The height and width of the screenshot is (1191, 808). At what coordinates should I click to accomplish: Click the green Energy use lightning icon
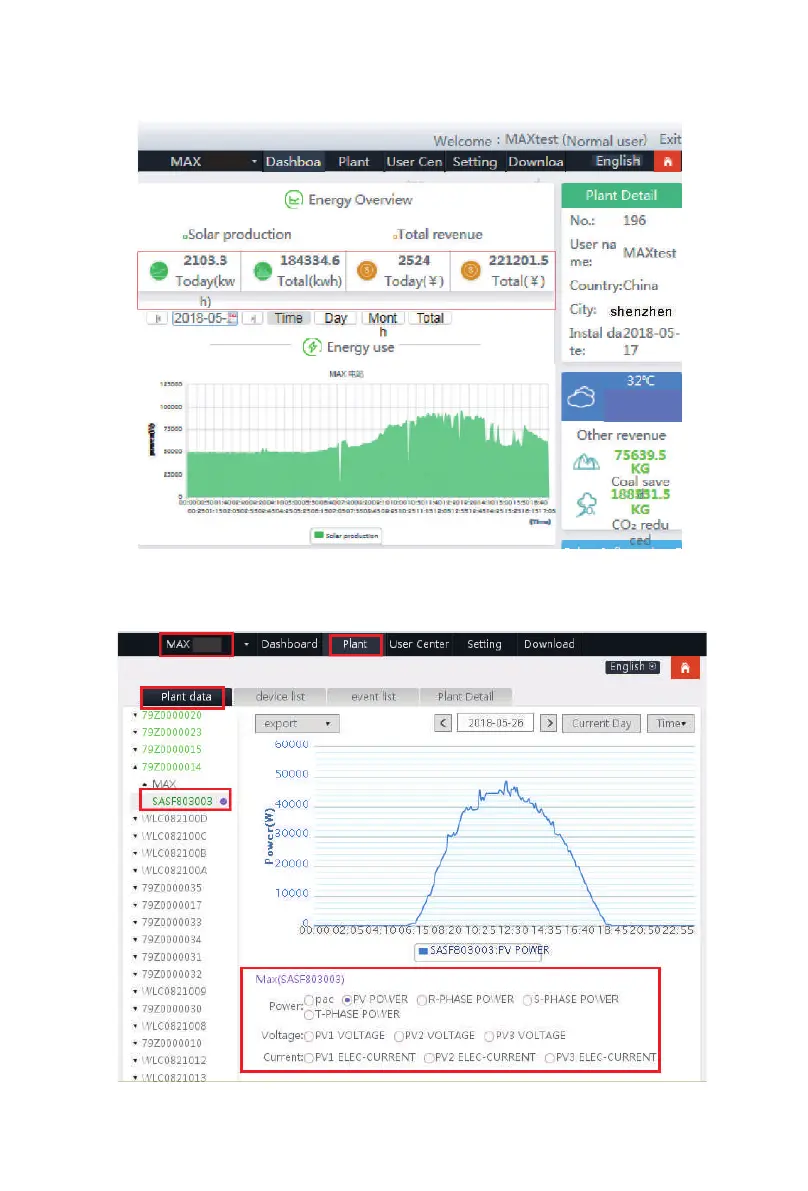click(x=312, y=347)
